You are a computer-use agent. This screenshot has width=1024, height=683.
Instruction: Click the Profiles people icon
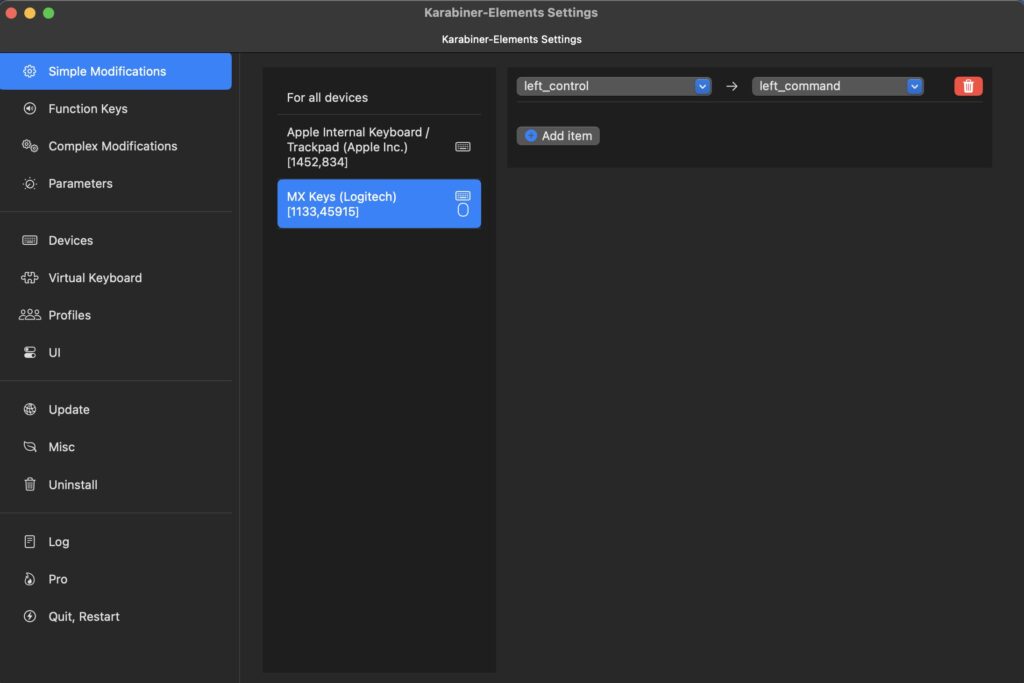tap(30, 315)
